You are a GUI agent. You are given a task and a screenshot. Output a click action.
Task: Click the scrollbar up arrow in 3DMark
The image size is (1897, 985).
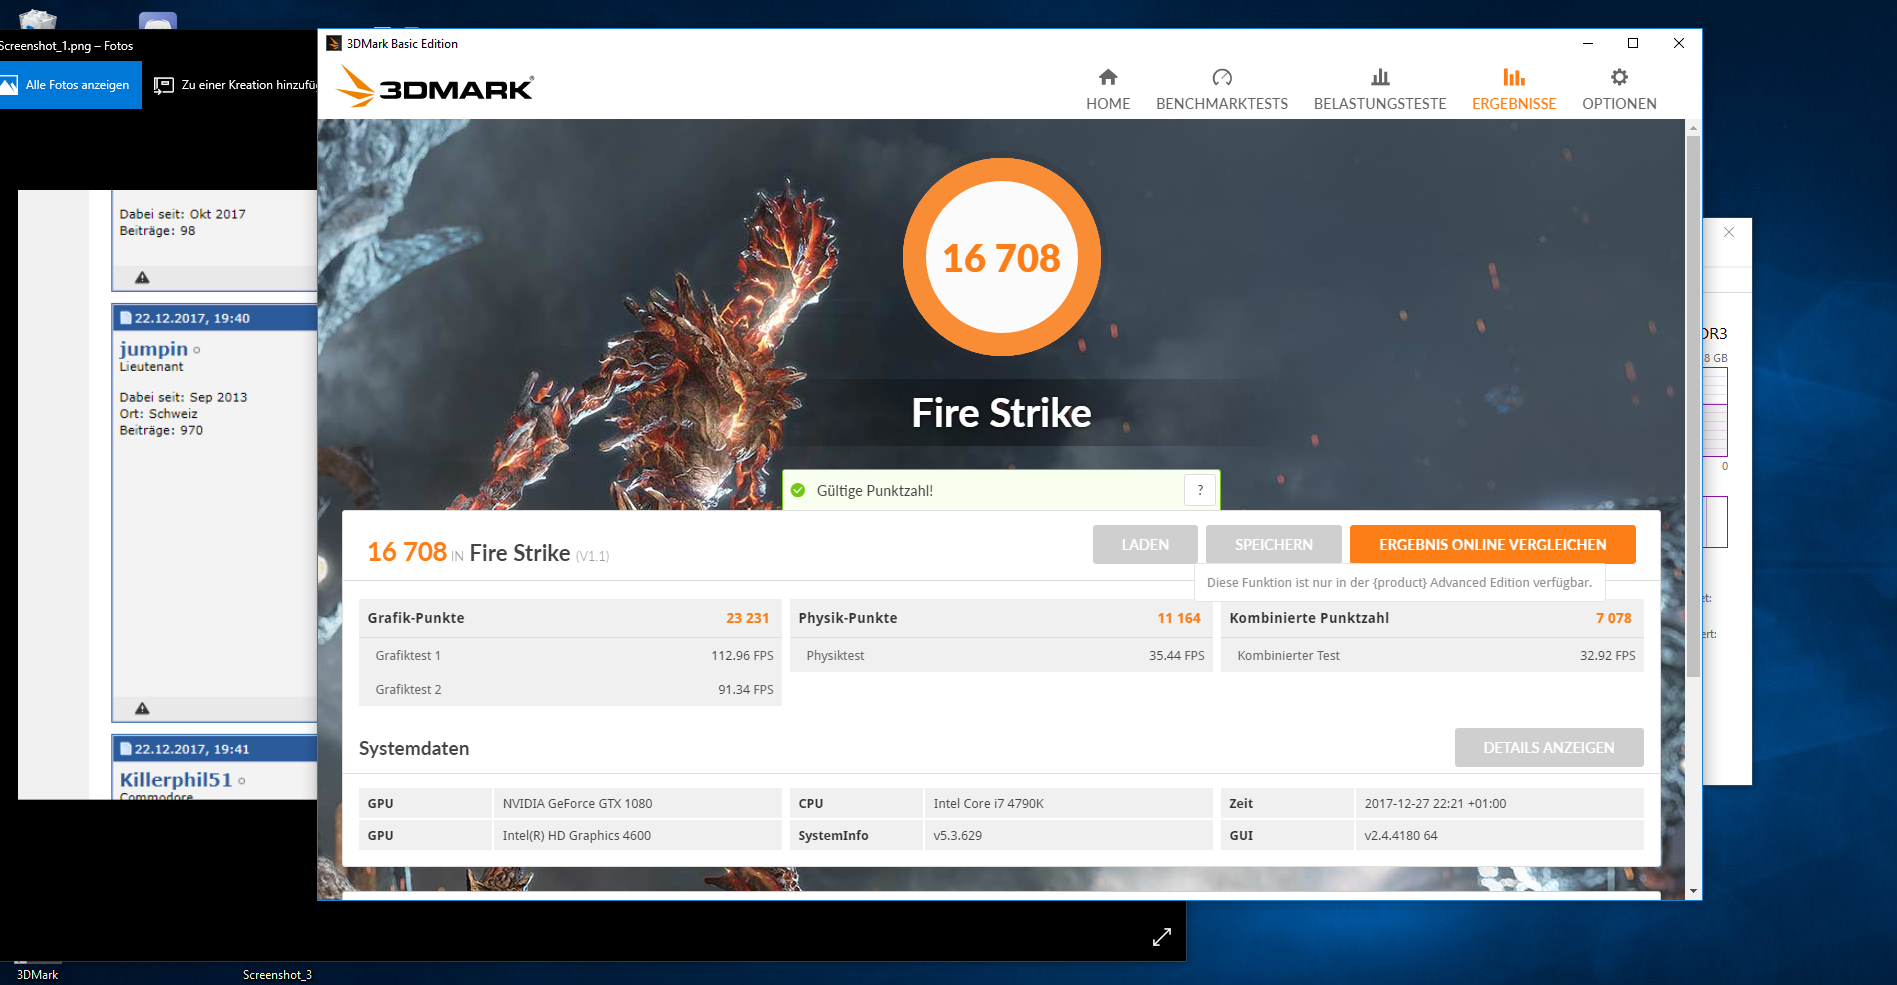[x=1692, y=127]
